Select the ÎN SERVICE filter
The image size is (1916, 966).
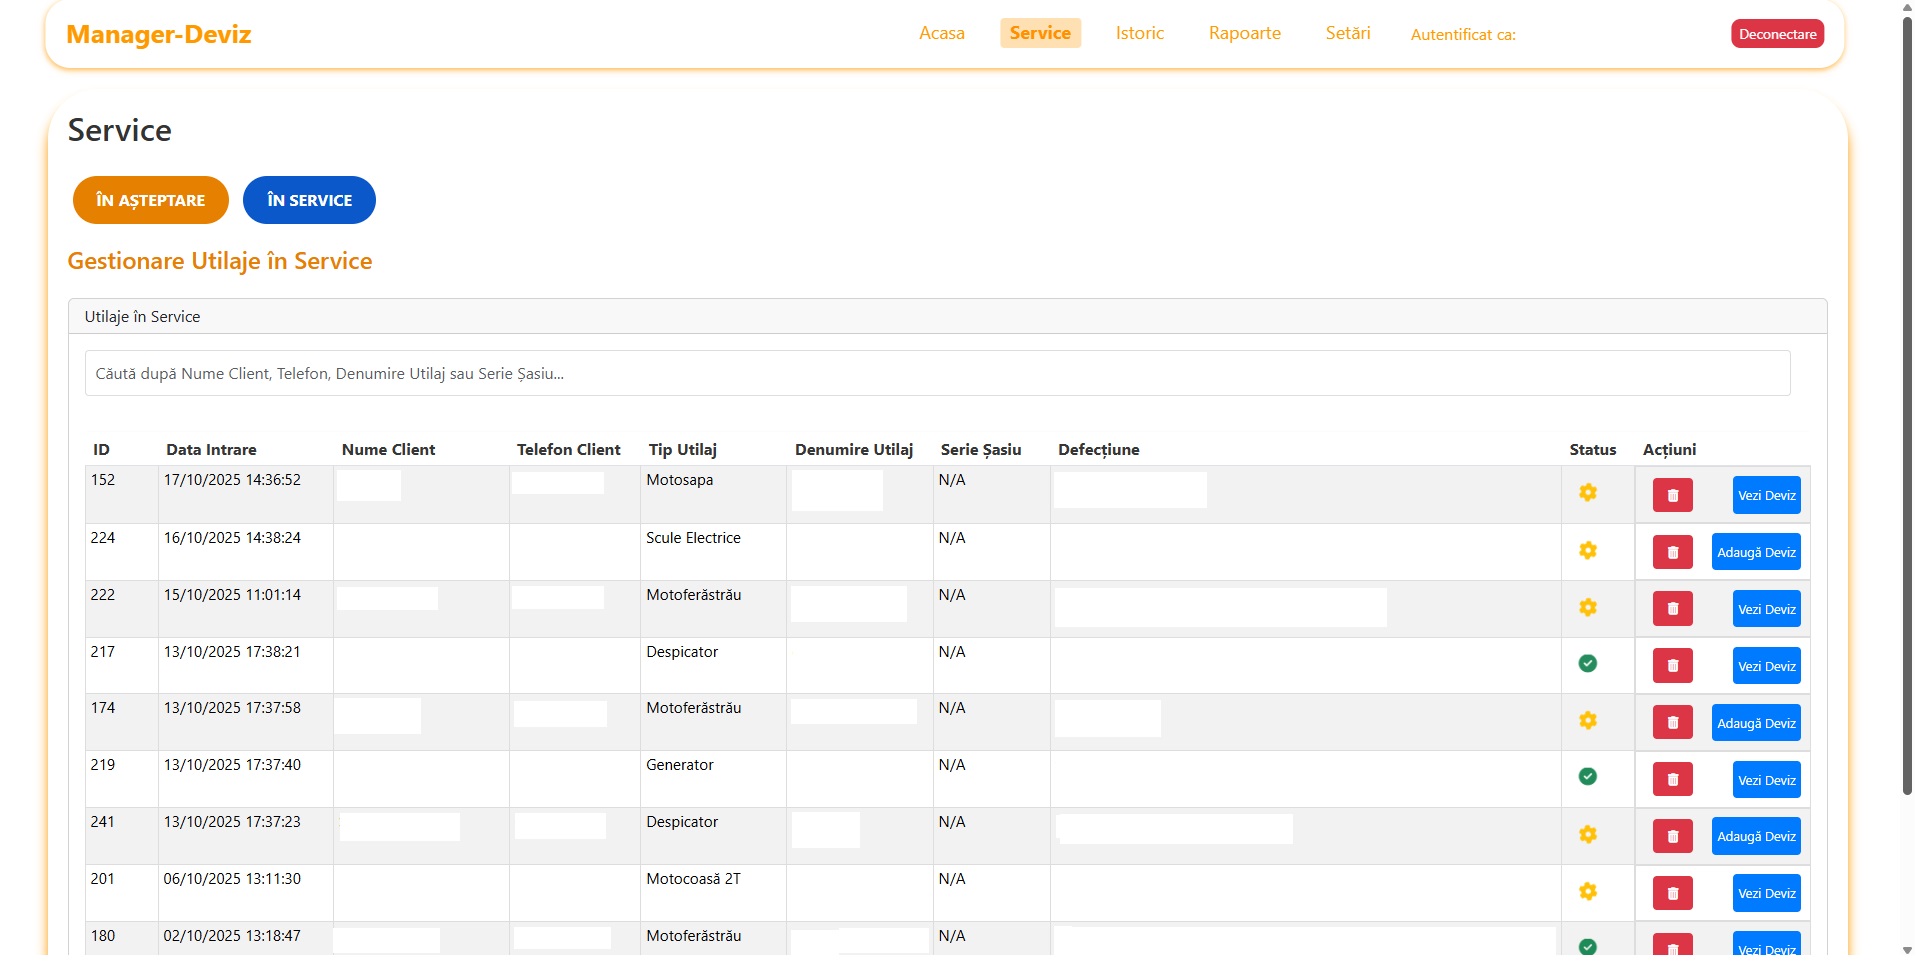[x=309, y=200]
